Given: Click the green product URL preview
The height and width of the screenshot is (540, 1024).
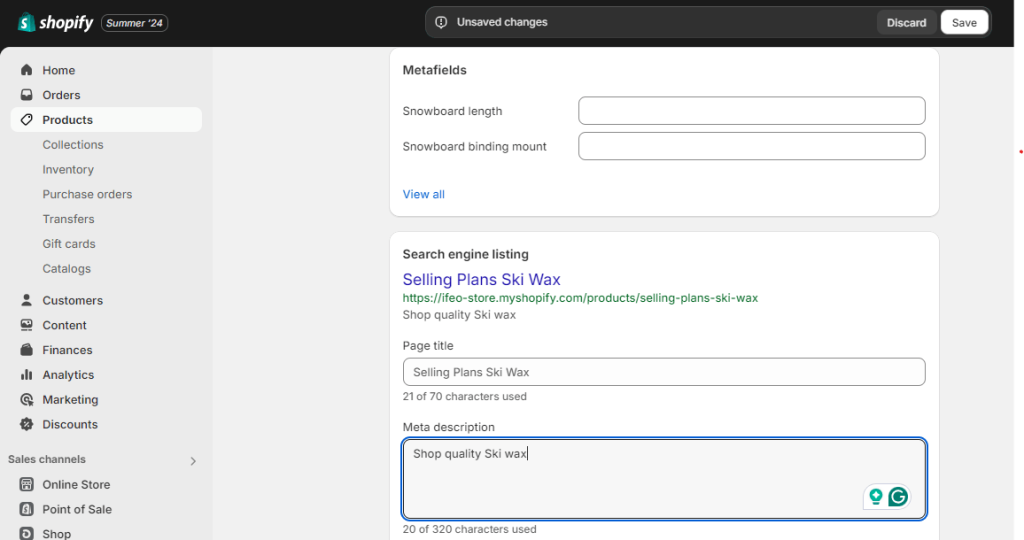Looking at the screenshot, I should [x=580, y=298].
